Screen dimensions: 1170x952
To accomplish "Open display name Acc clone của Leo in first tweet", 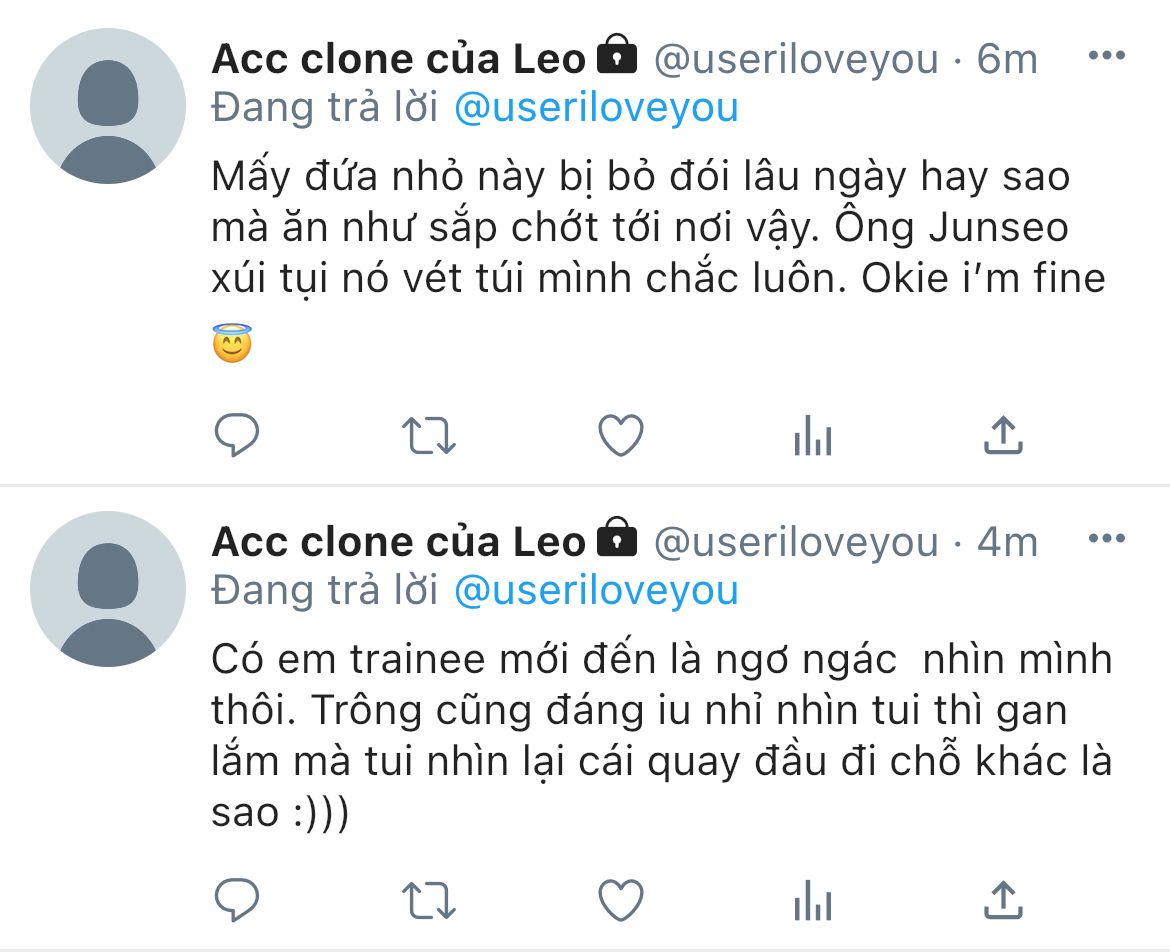I will point(398,60).
